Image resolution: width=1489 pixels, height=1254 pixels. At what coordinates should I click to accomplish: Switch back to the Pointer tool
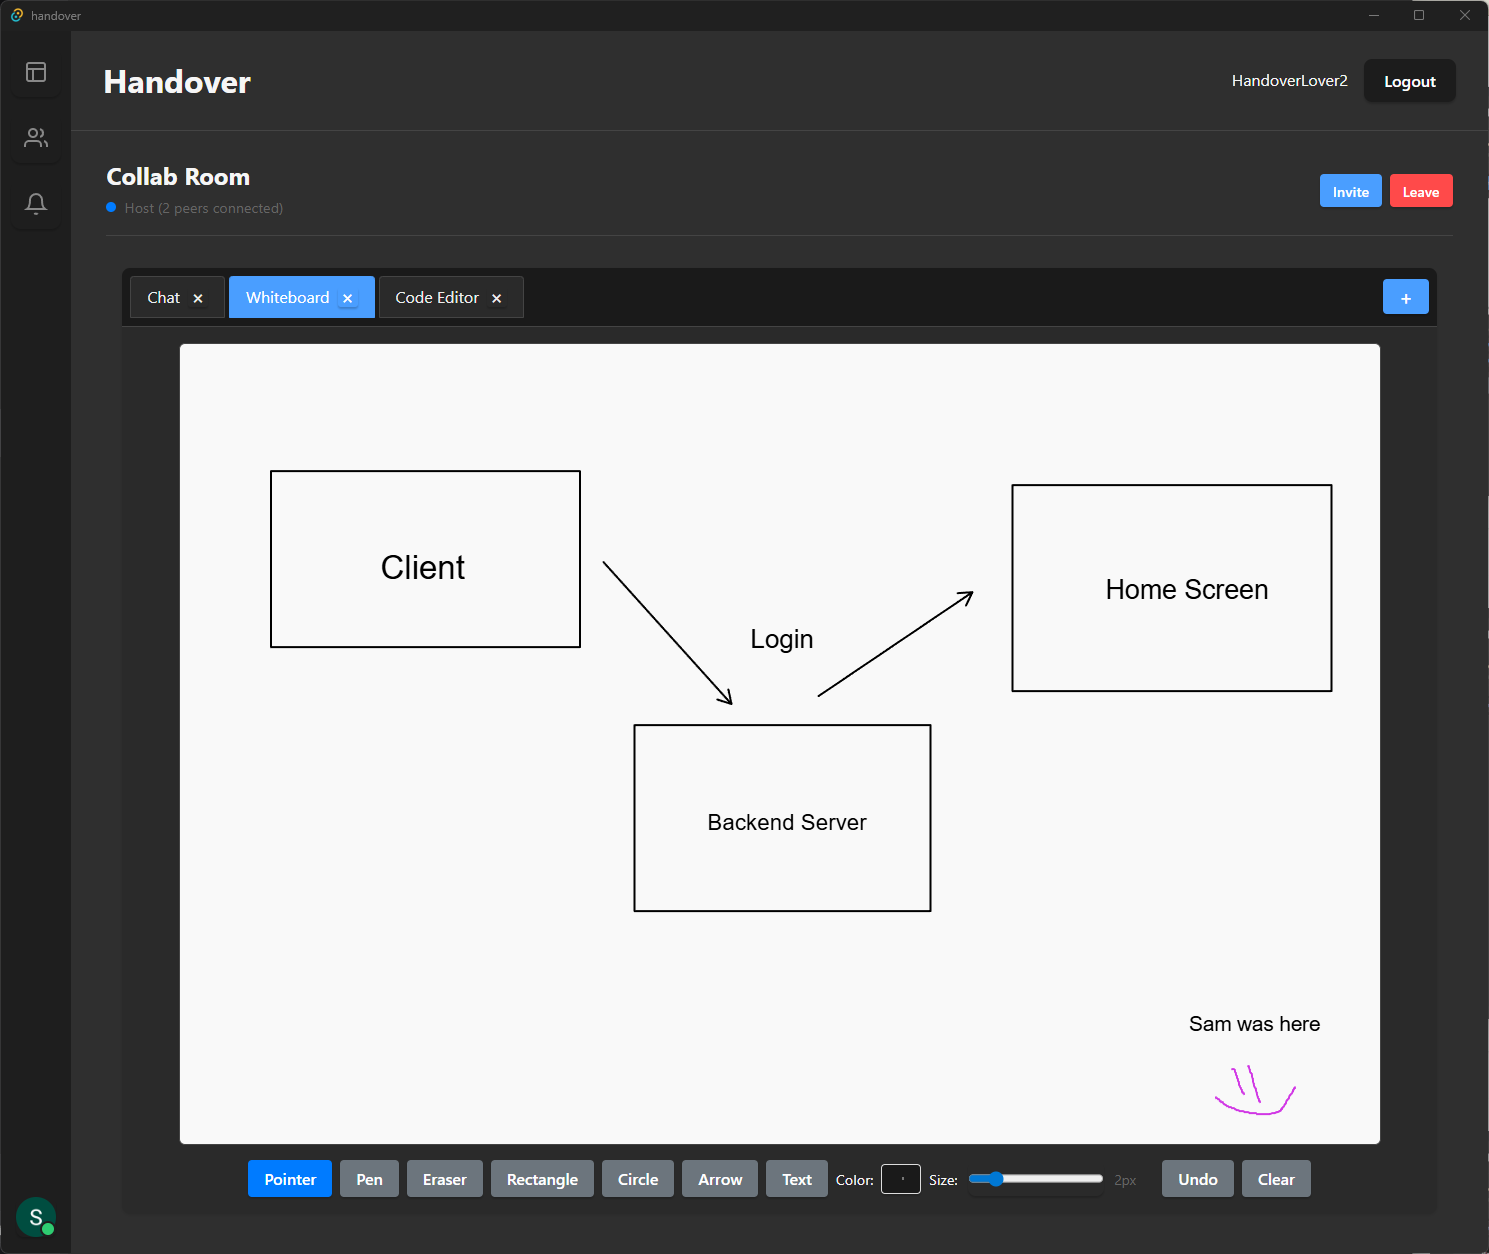(x=289, y=1178)
